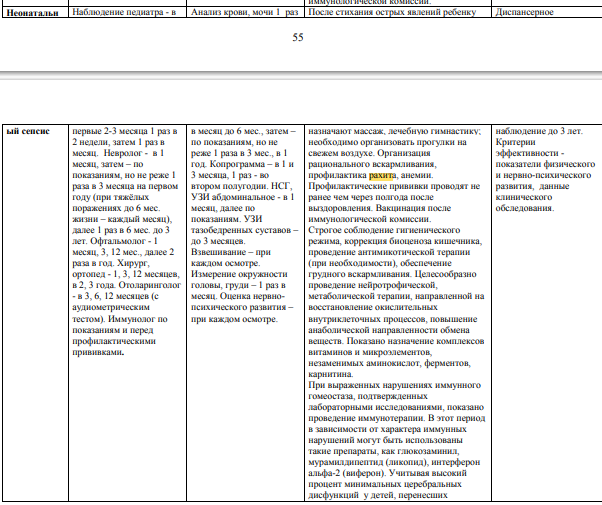Click "Наблюдение педиатра - в" text

pos(124,12)
